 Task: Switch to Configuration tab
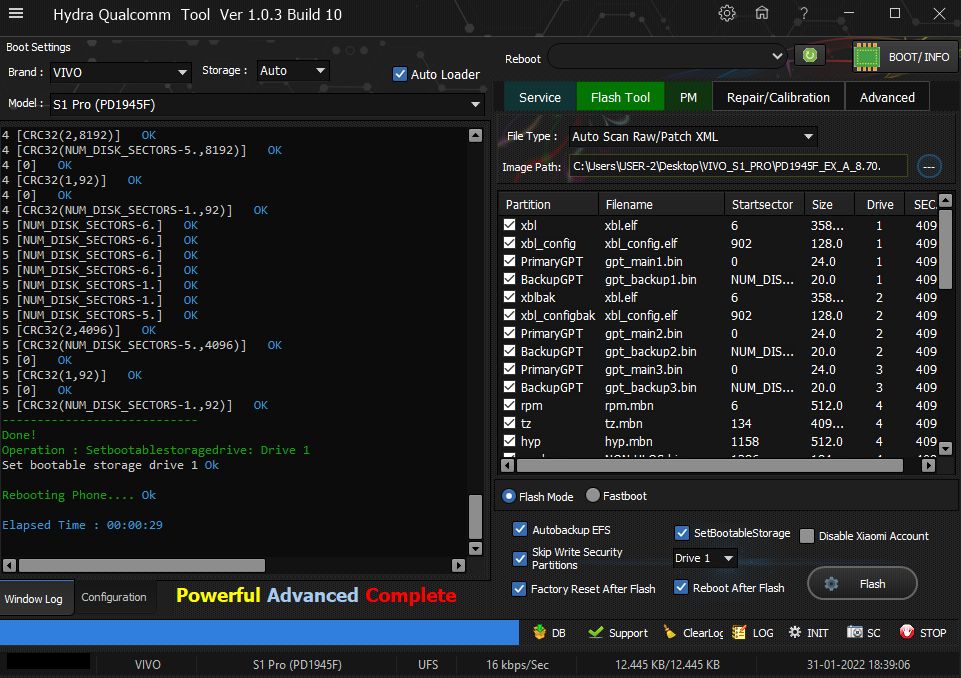tap(114, 597)
